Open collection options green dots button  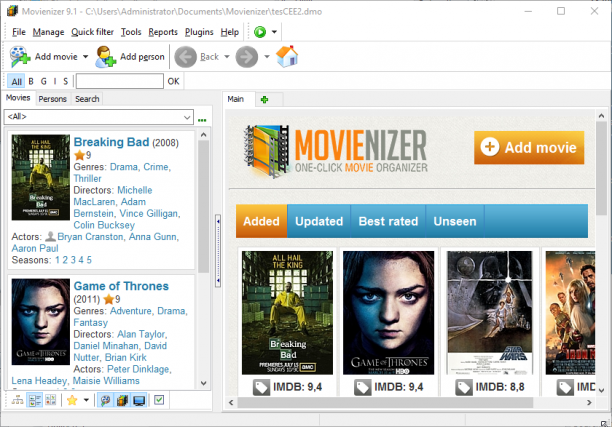coord(202,120)
